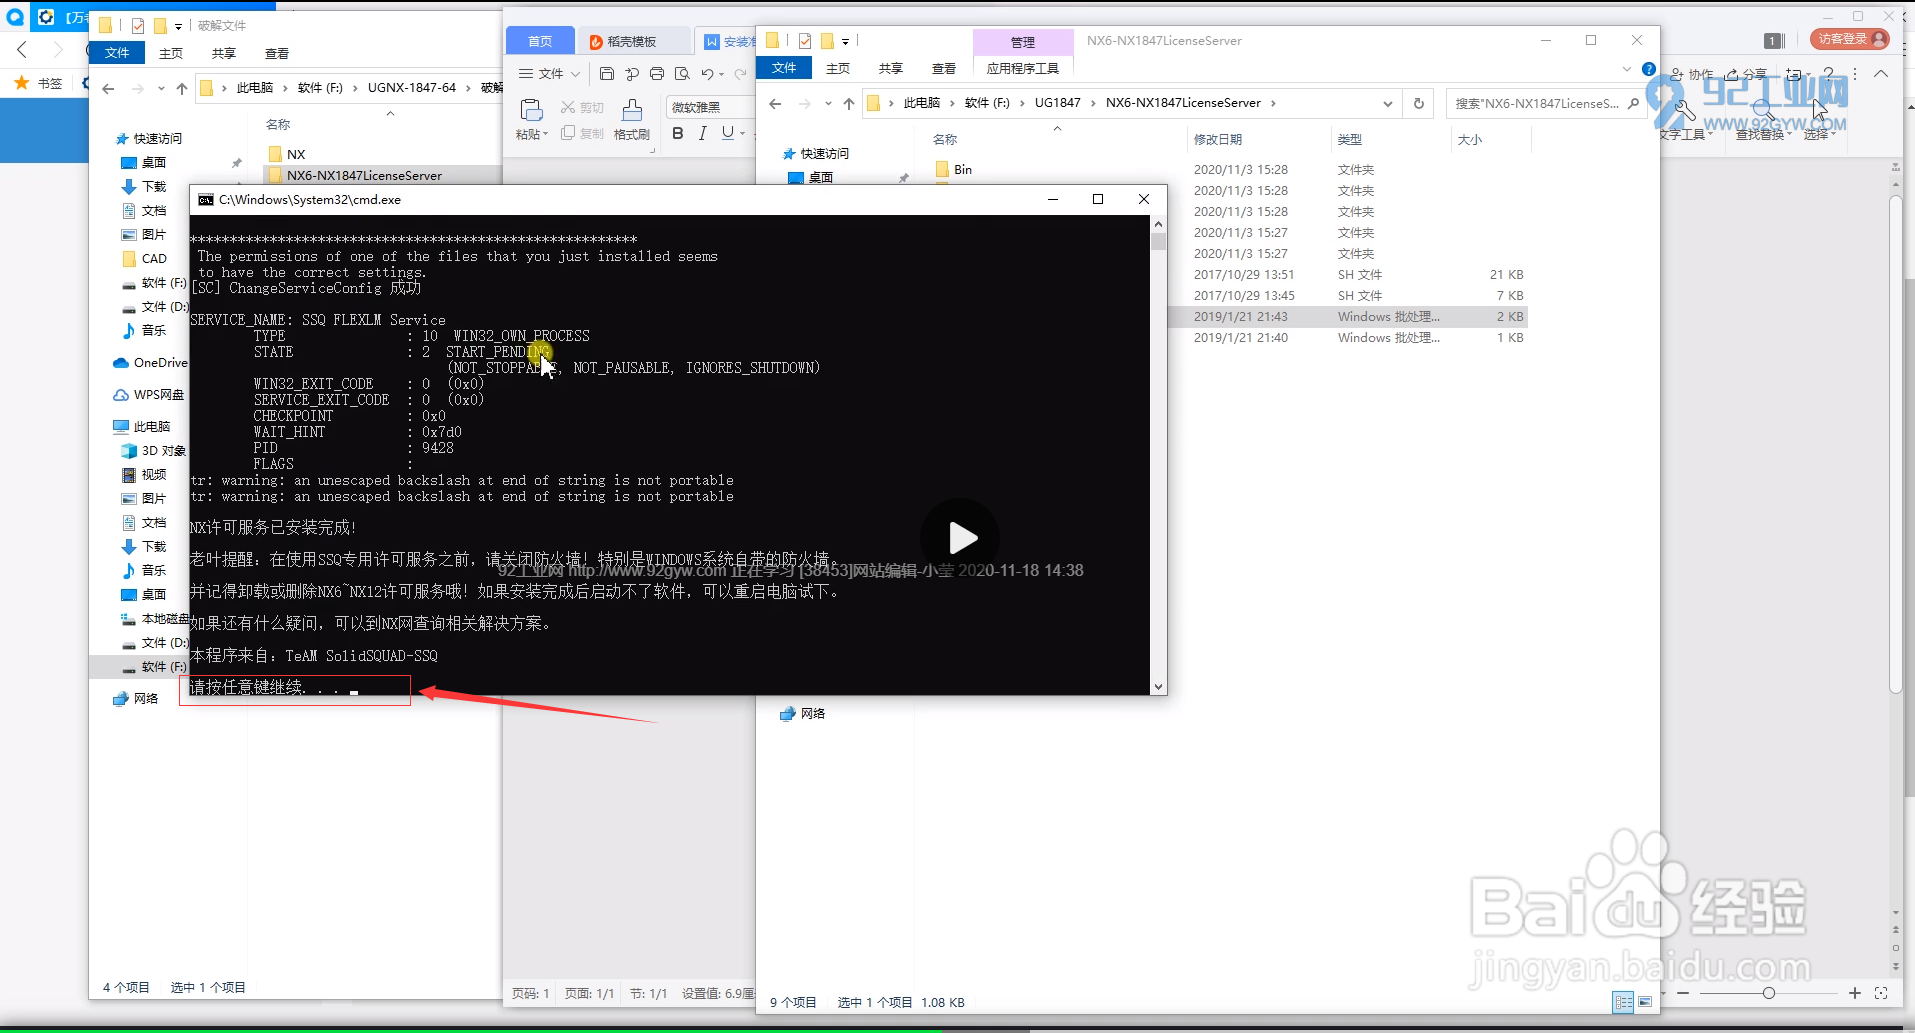
Task: Click the blue help icon in the LicenseServer Explorer
Action: [x=1649, y=68]
